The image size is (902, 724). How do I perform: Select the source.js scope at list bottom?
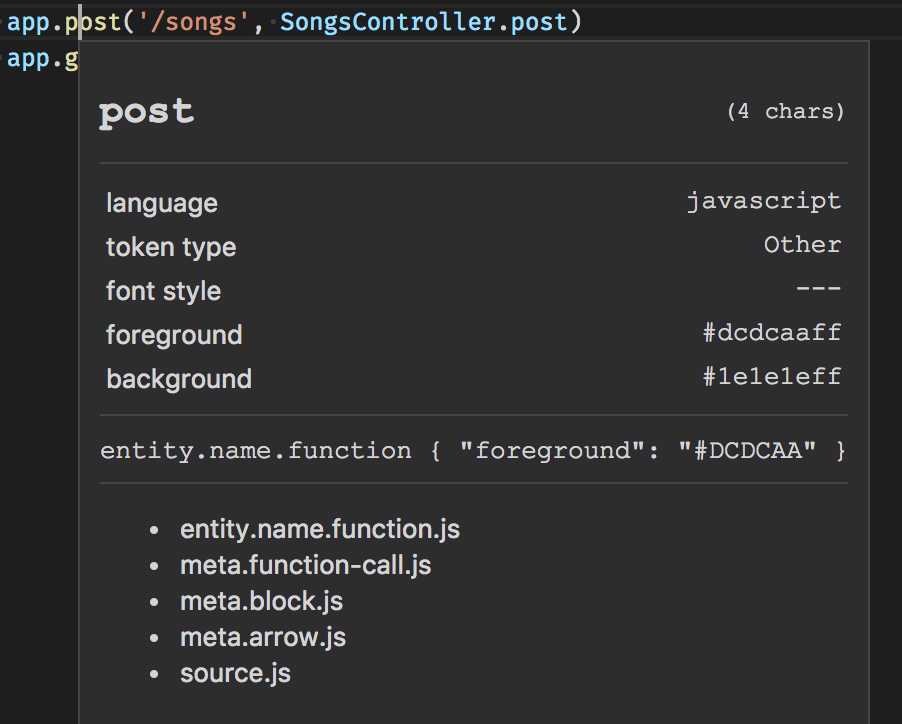point(235,673)
